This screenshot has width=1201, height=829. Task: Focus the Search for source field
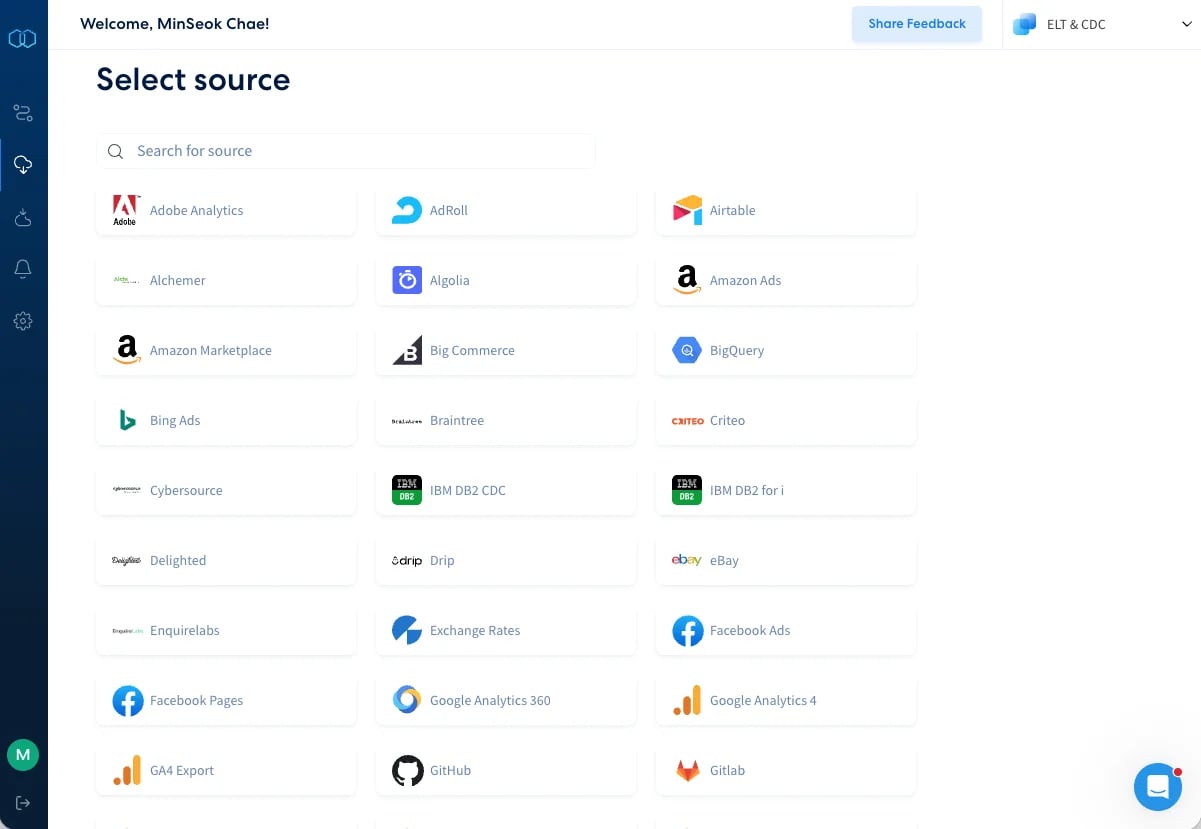coord(346,151)
